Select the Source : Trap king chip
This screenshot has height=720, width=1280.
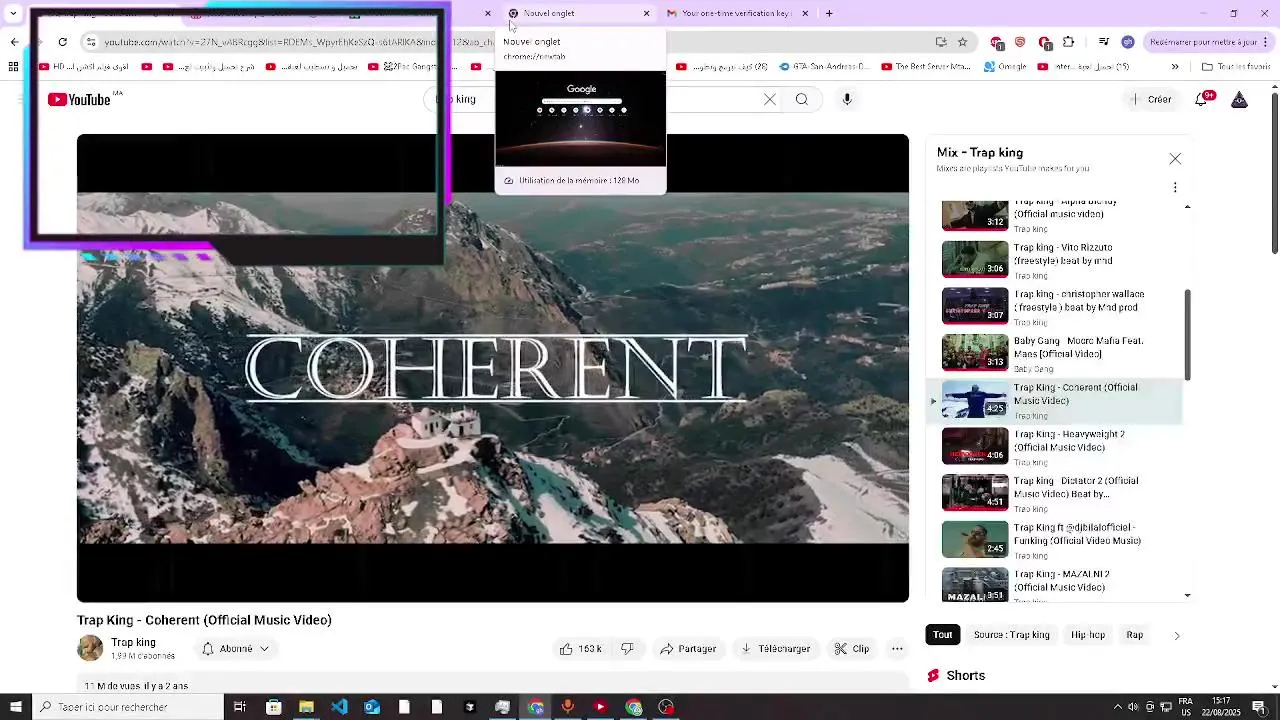(x=1011, y=635)
